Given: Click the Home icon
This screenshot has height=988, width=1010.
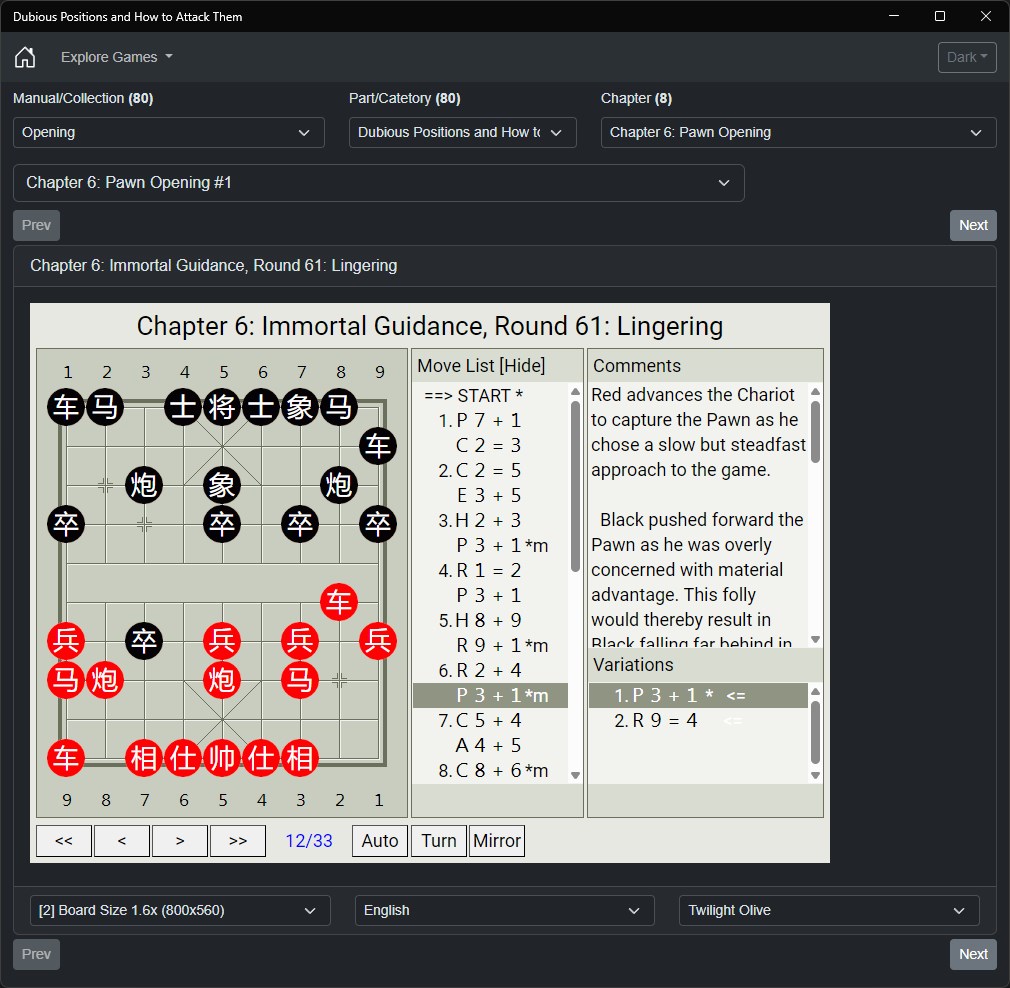Looking at the screenshot, I should click(25, 57).
